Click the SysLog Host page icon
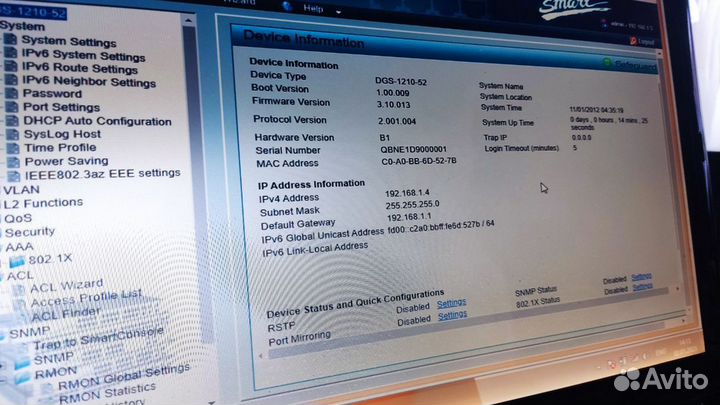720x405 pixels. (13, 135)
